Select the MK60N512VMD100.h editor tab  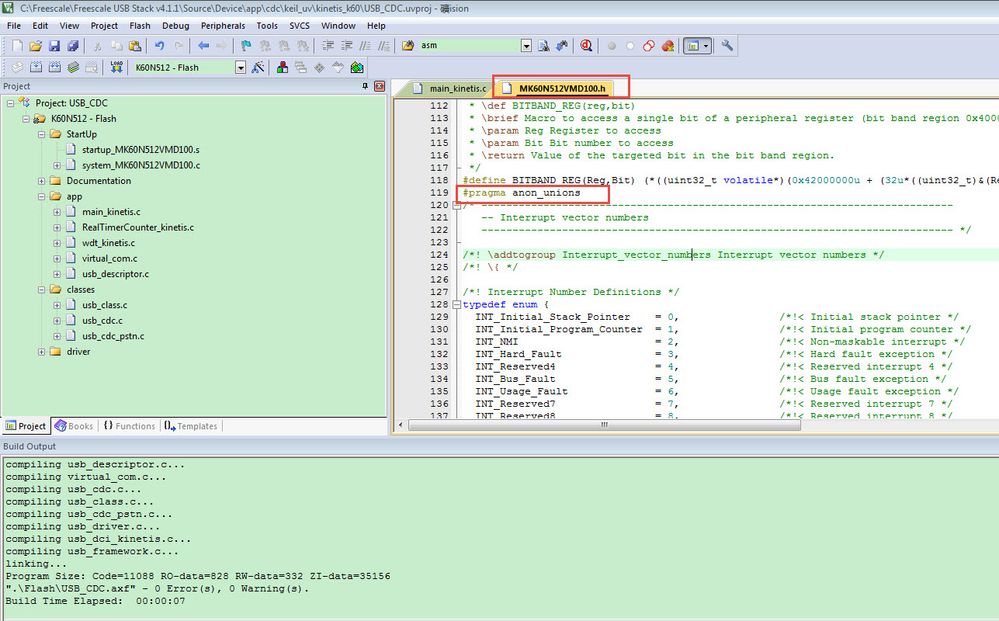tap(555, 89)
